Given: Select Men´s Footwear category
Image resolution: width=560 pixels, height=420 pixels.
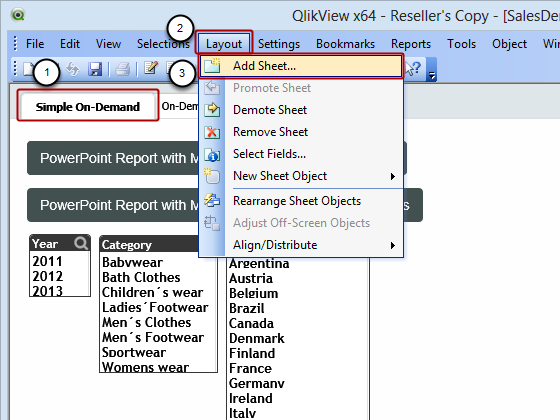Looking at the screenshot, I should point(158,337).
